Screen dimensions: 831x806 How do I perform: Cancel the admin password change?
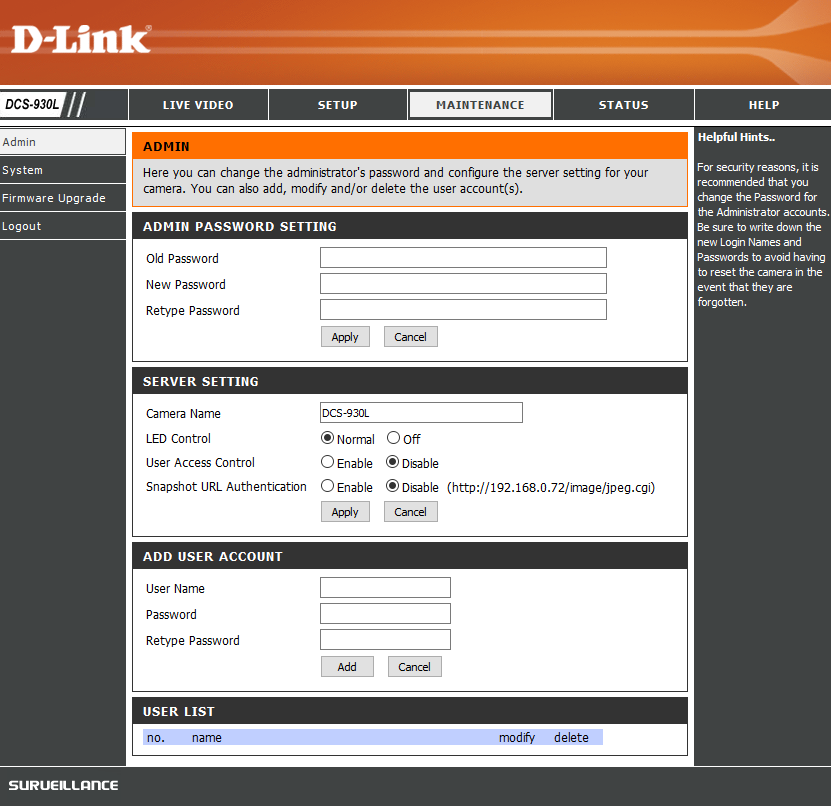pyautogui.click(x=411, y=337)
